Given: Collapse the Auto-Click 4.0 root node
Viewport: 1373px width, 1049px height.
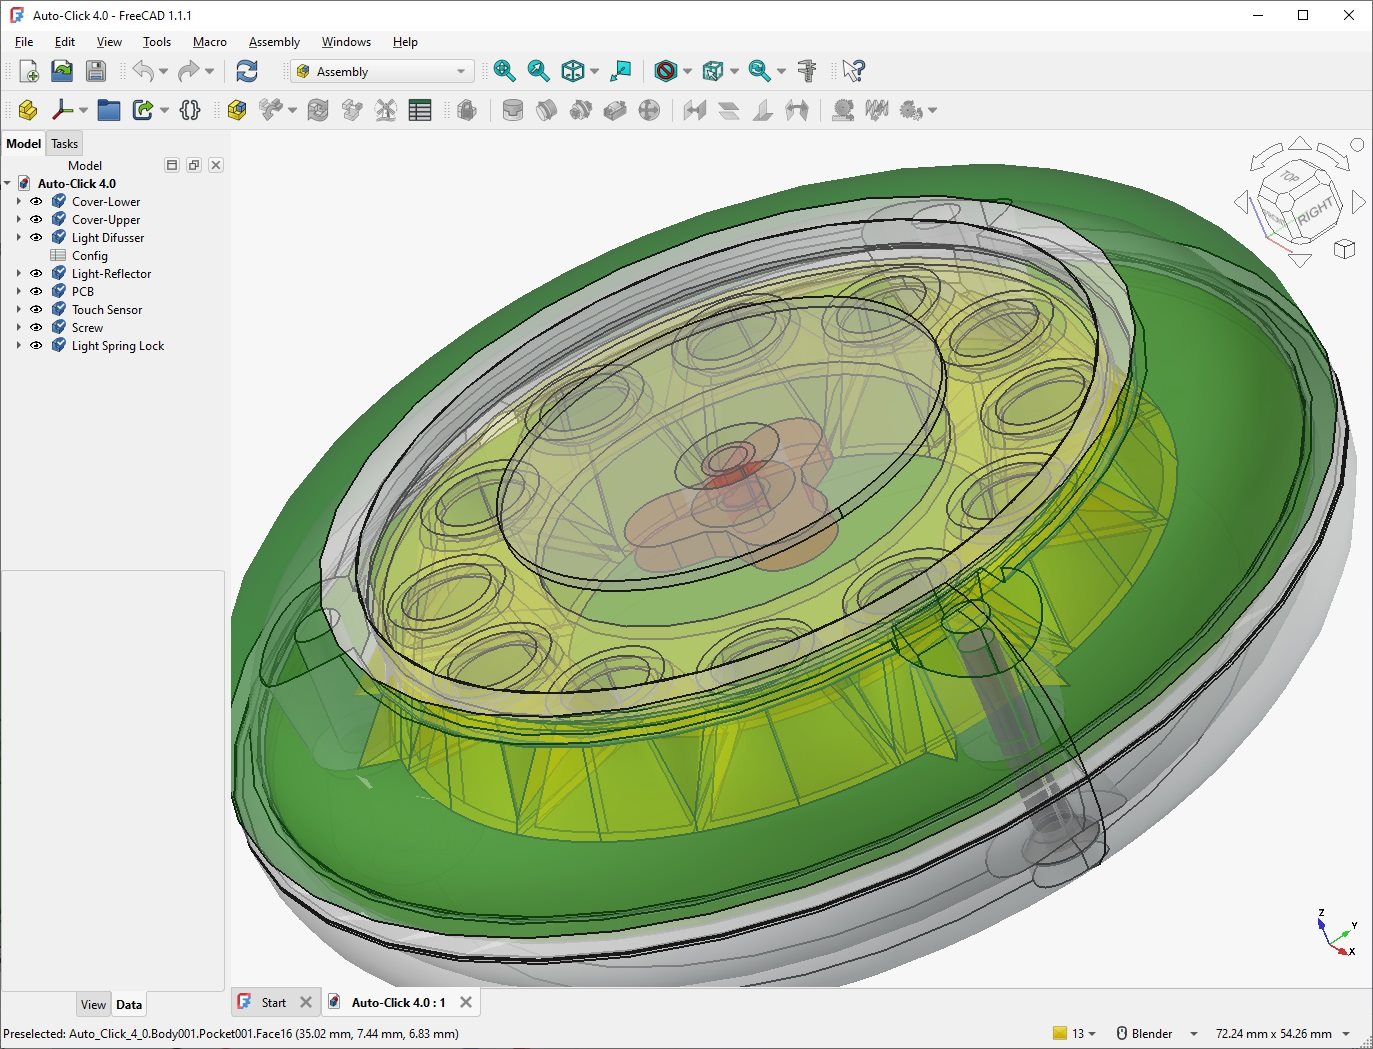Looking at the screenshot, I should [8, 184].
